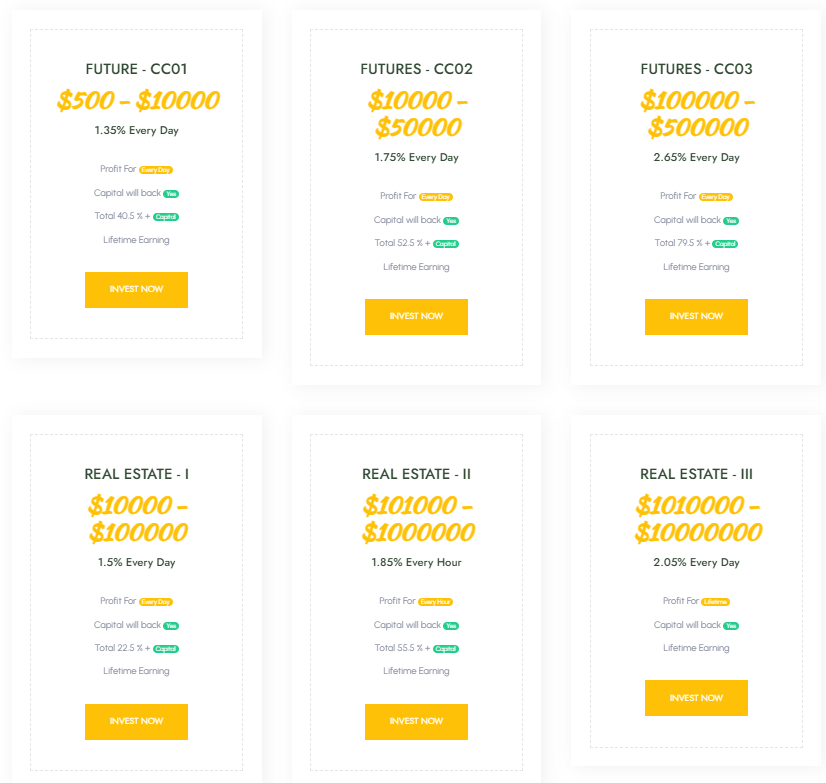Click the $101000 - $1000000 amount
The image size is (826, 783).
click(418, 519)
